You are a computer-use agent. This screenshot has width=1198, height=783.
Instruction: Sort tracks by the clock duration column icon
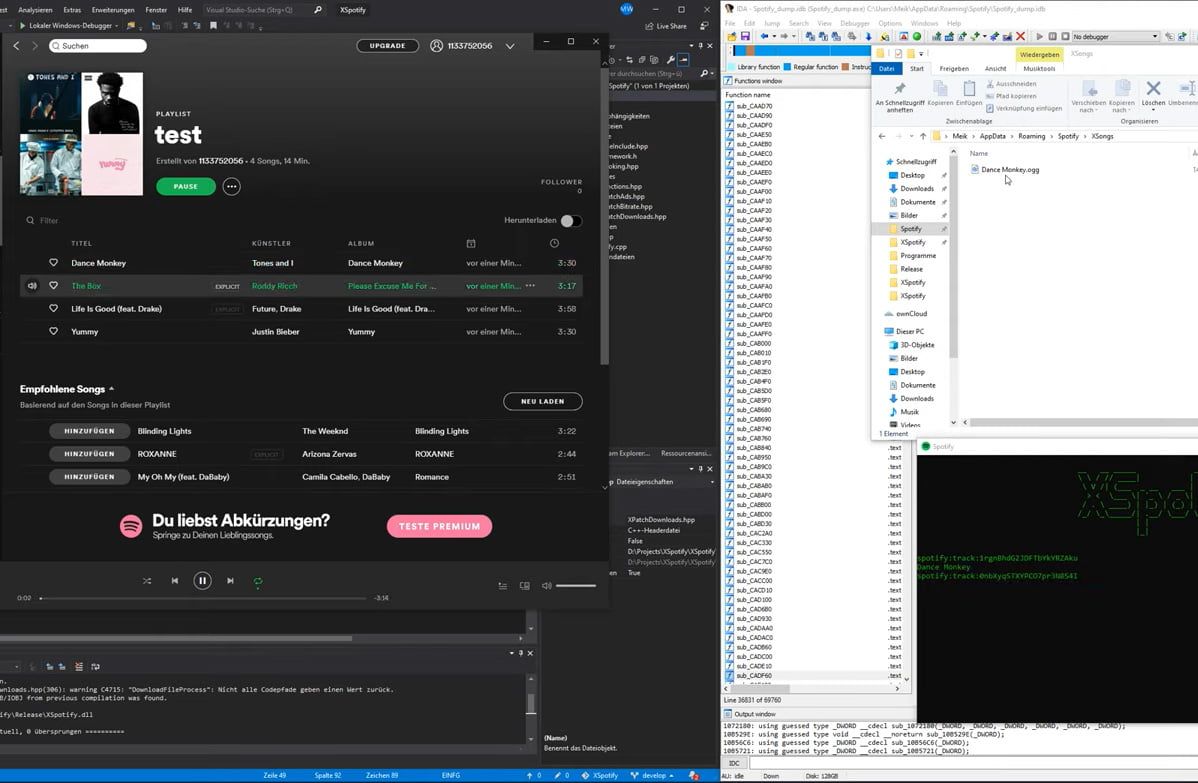click(x=555, y=244)
